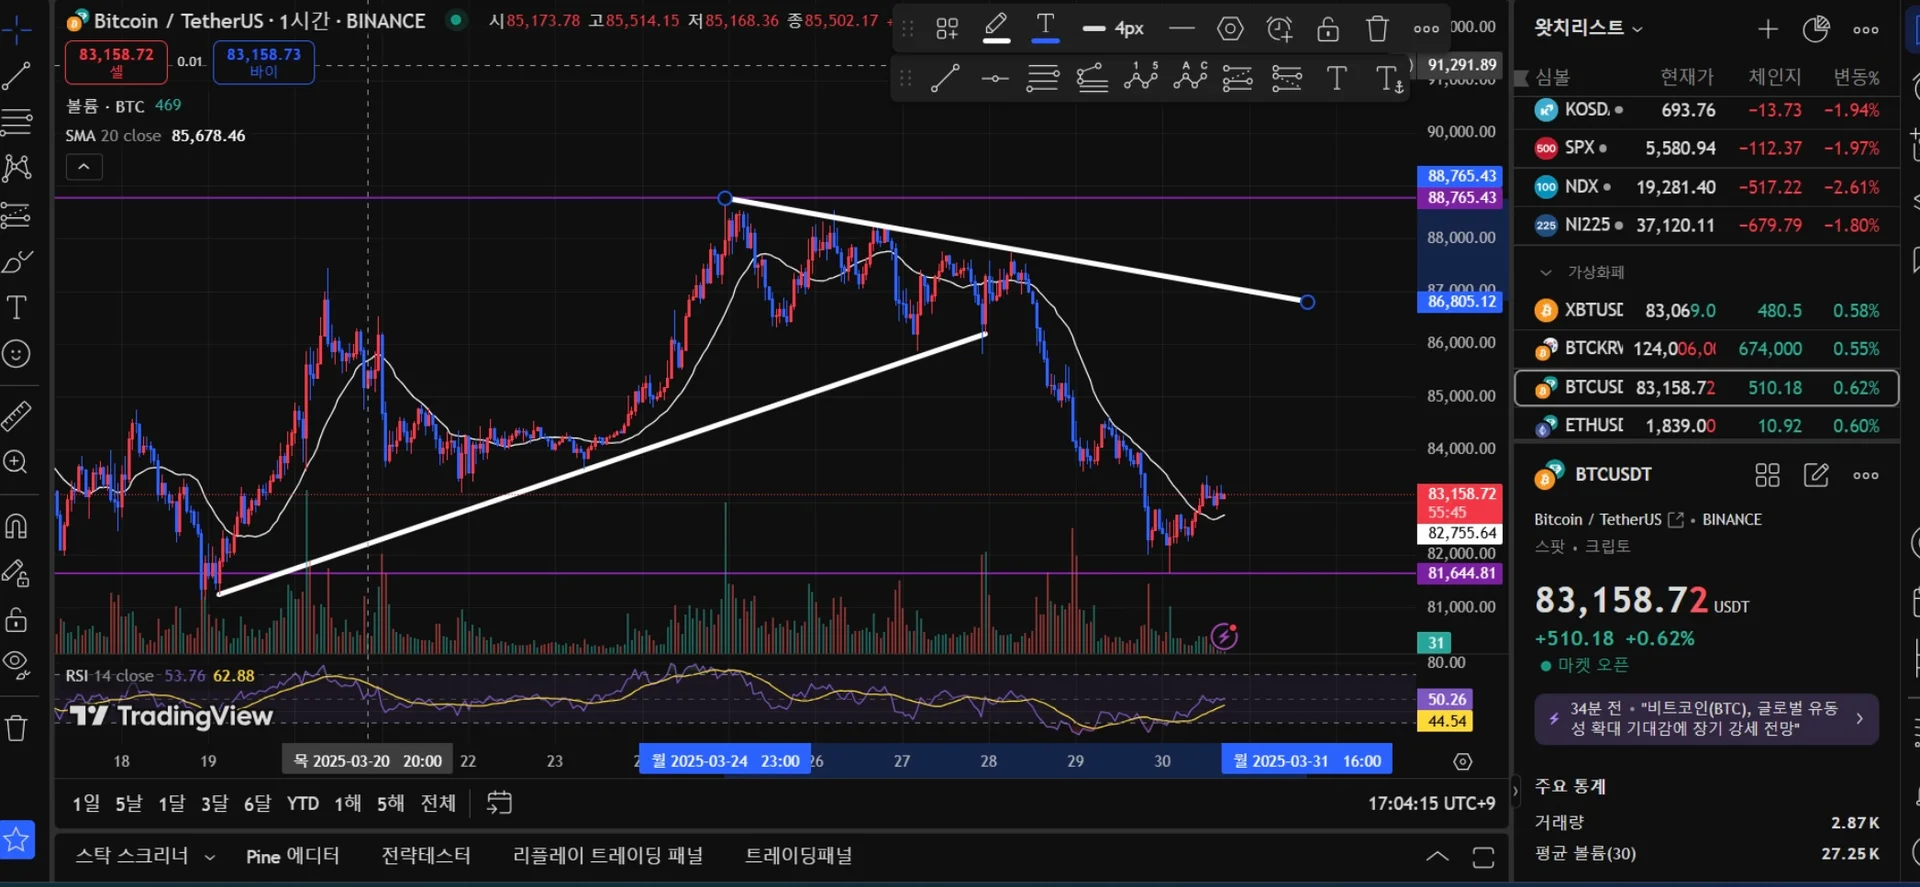Open the favorites star toolbar button

click(x=17, y=839)
